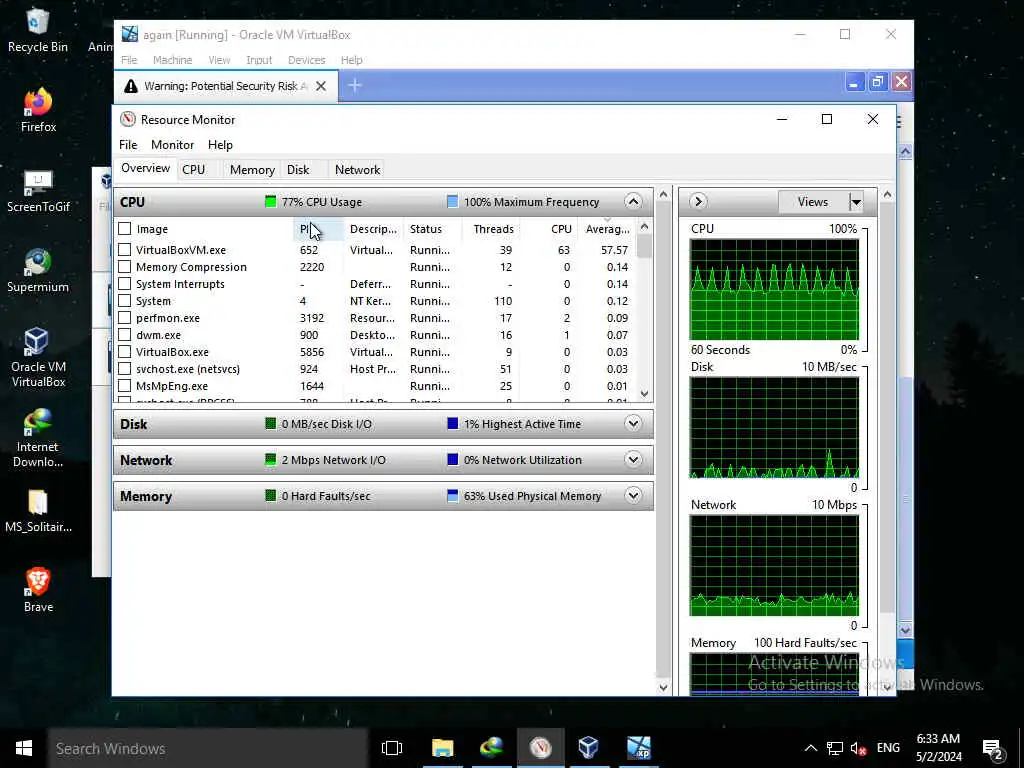
Task: Open Internet Download Manager in taskbar
Action: click(x=491, y=748)
